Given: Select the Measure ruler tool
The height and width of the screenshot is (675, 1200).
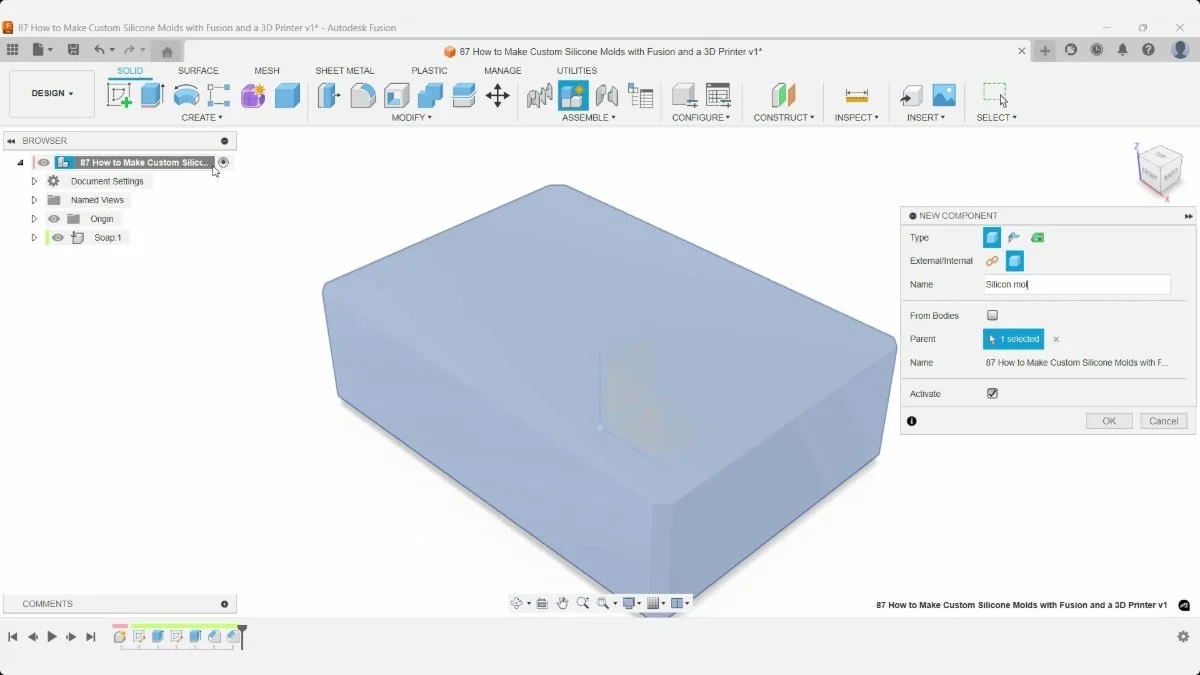Looking at the screenshot, I should coord(857,95).
